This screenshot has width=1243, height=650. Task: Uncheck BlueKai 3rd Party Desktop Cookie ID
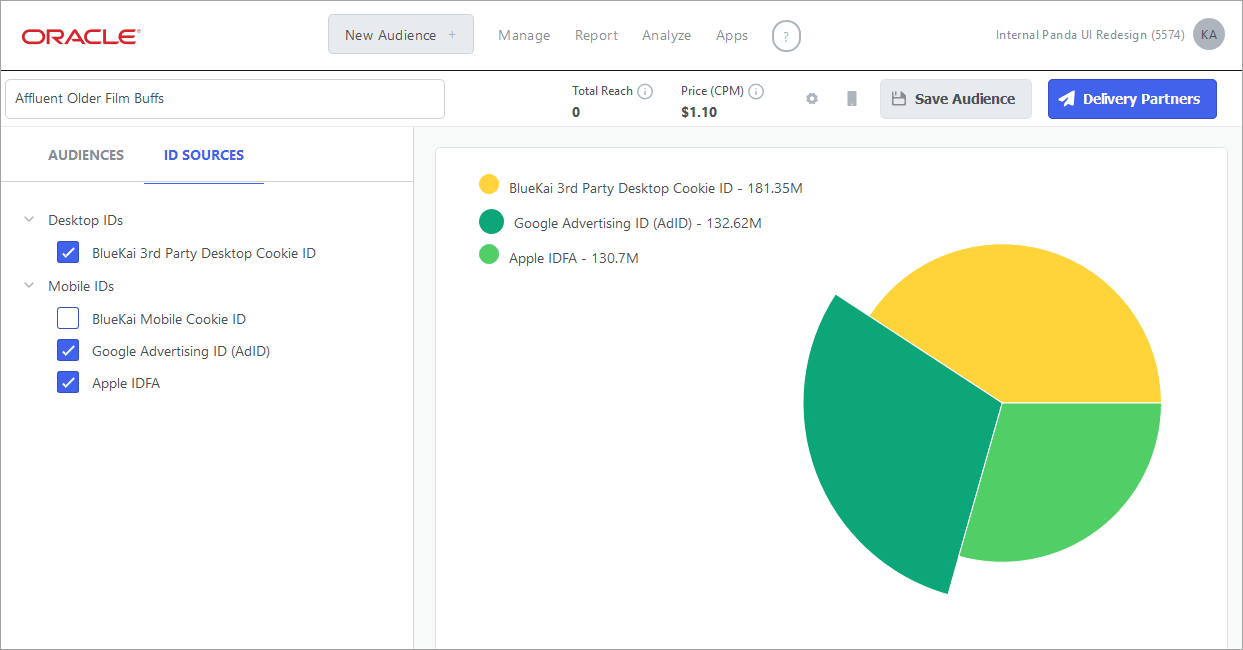tap(68, 253)
